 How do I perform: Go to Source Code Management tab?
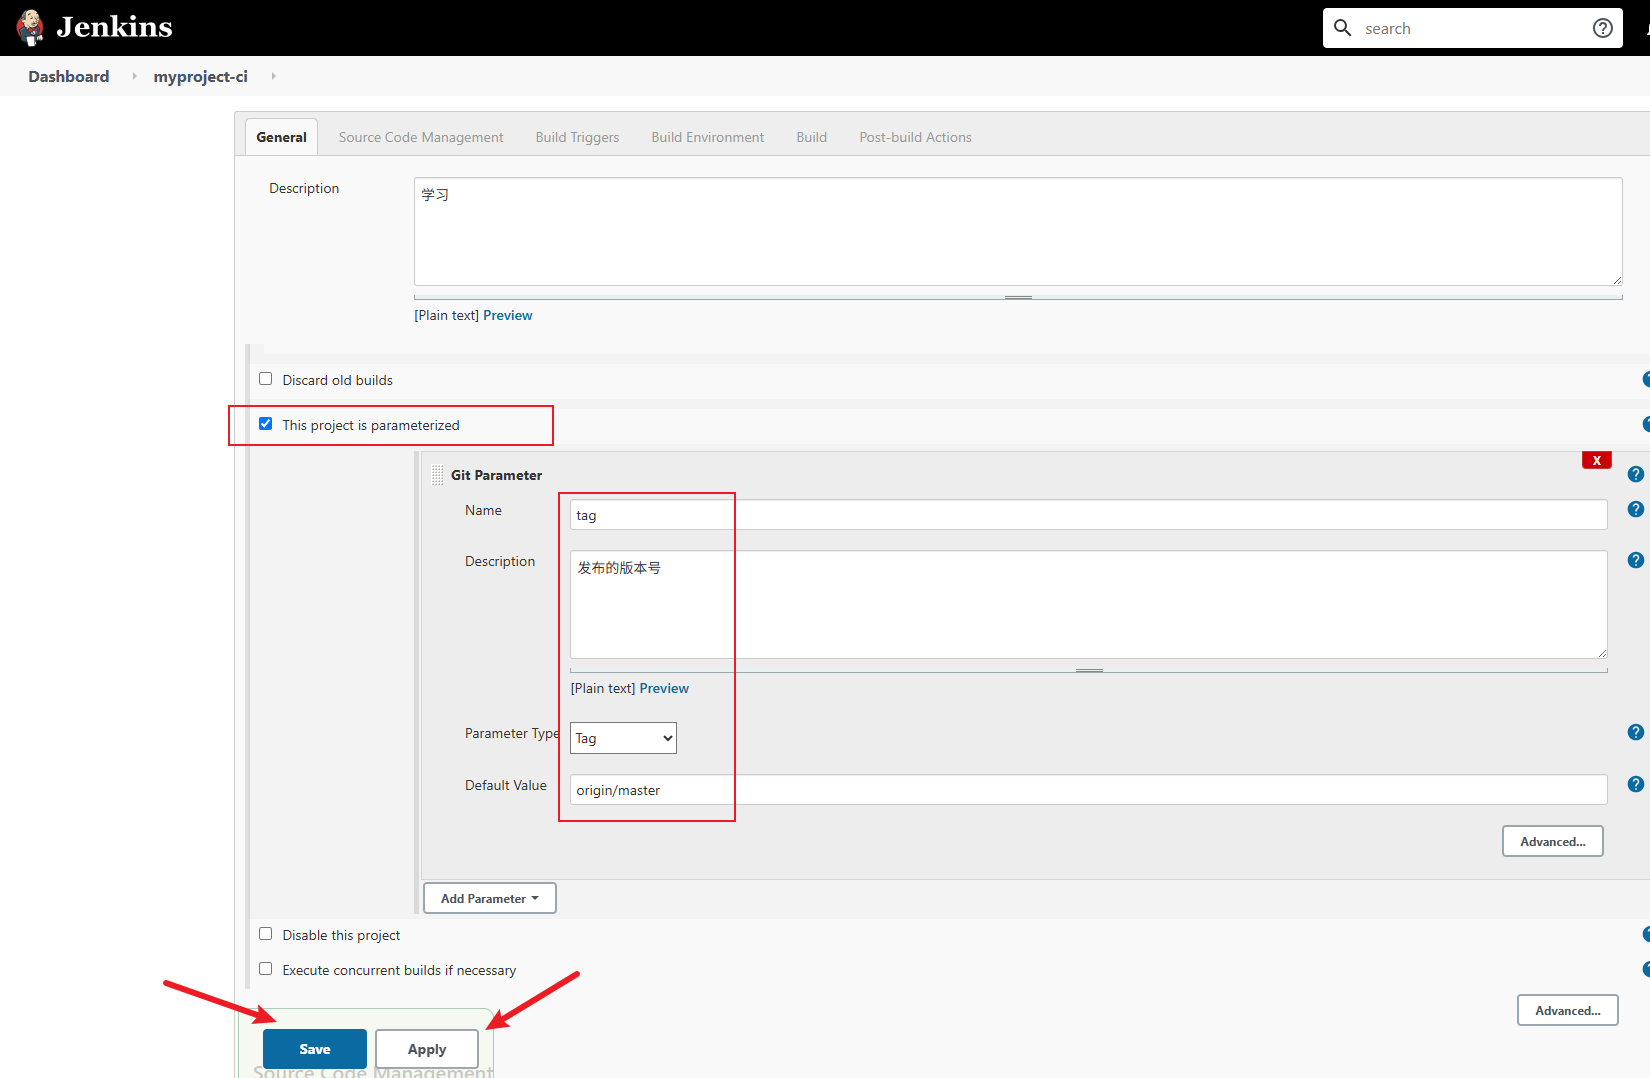tap(421, 137)
